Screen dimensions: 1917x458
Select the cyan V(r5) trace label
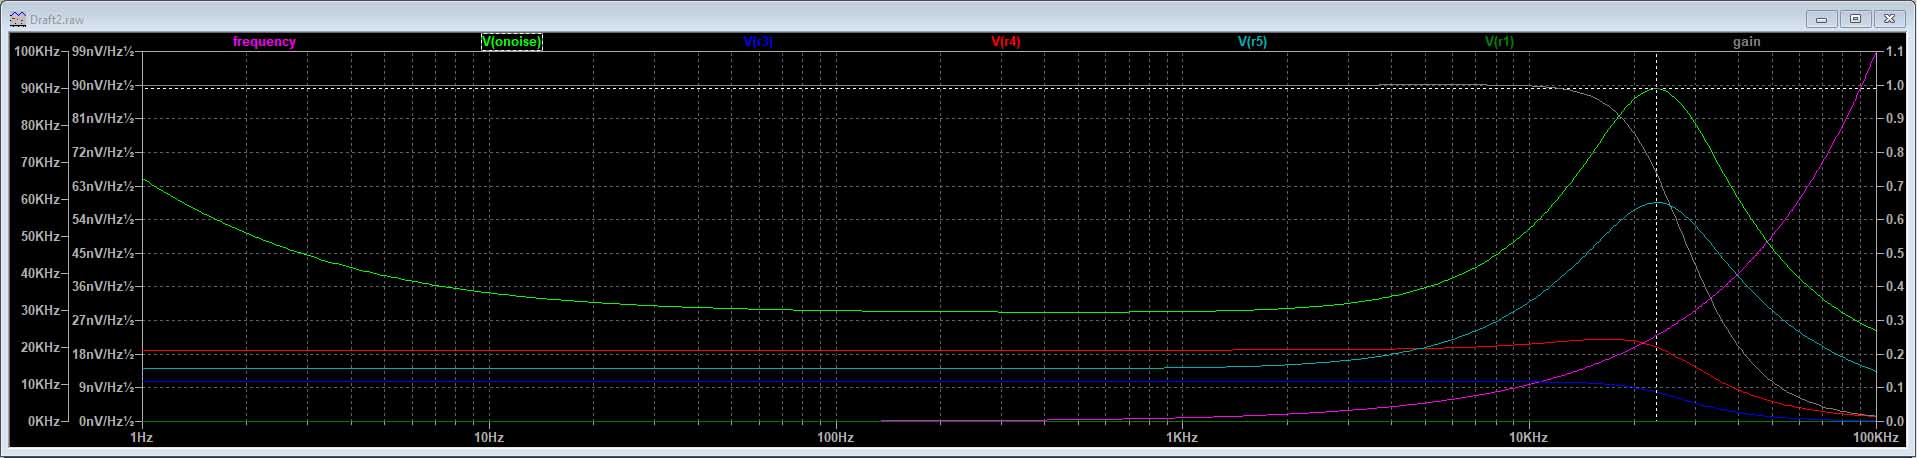[1252, 42]
